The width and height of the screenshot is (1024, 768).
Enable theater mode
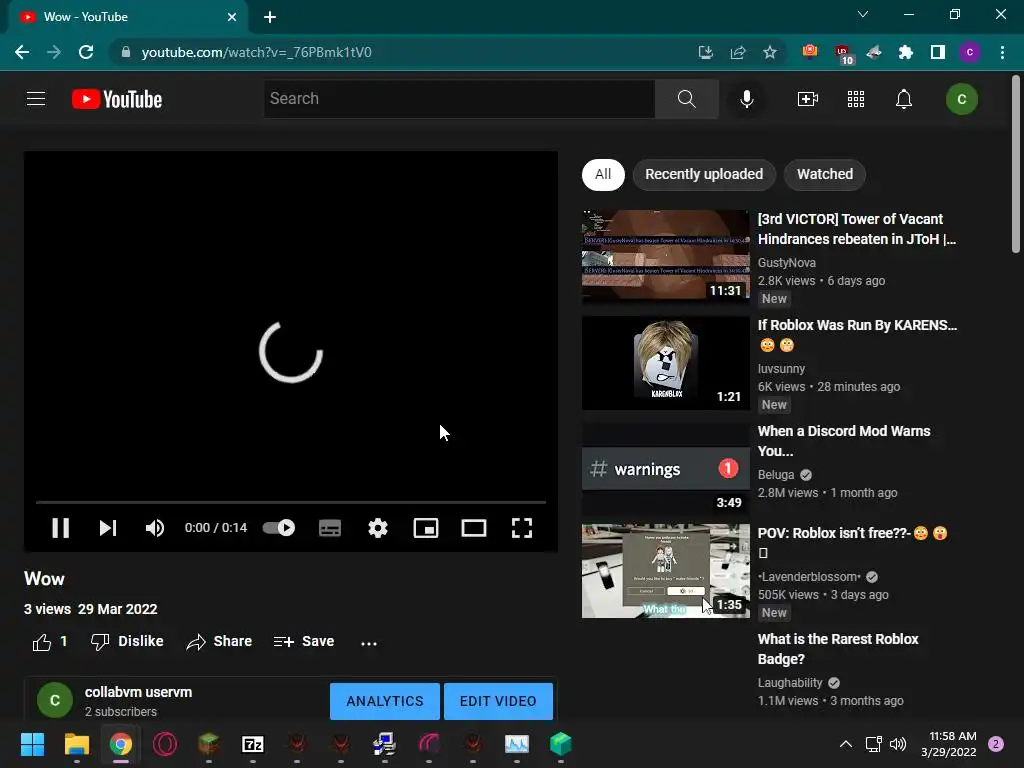[473, 528]
